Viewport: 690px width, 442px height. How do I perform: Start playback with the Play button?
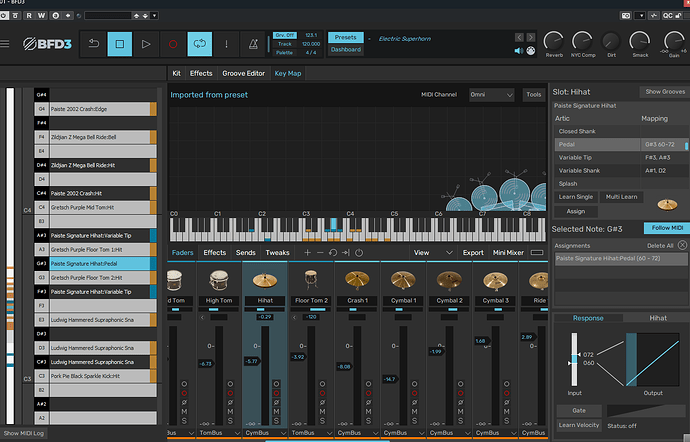tap(146, 44)
